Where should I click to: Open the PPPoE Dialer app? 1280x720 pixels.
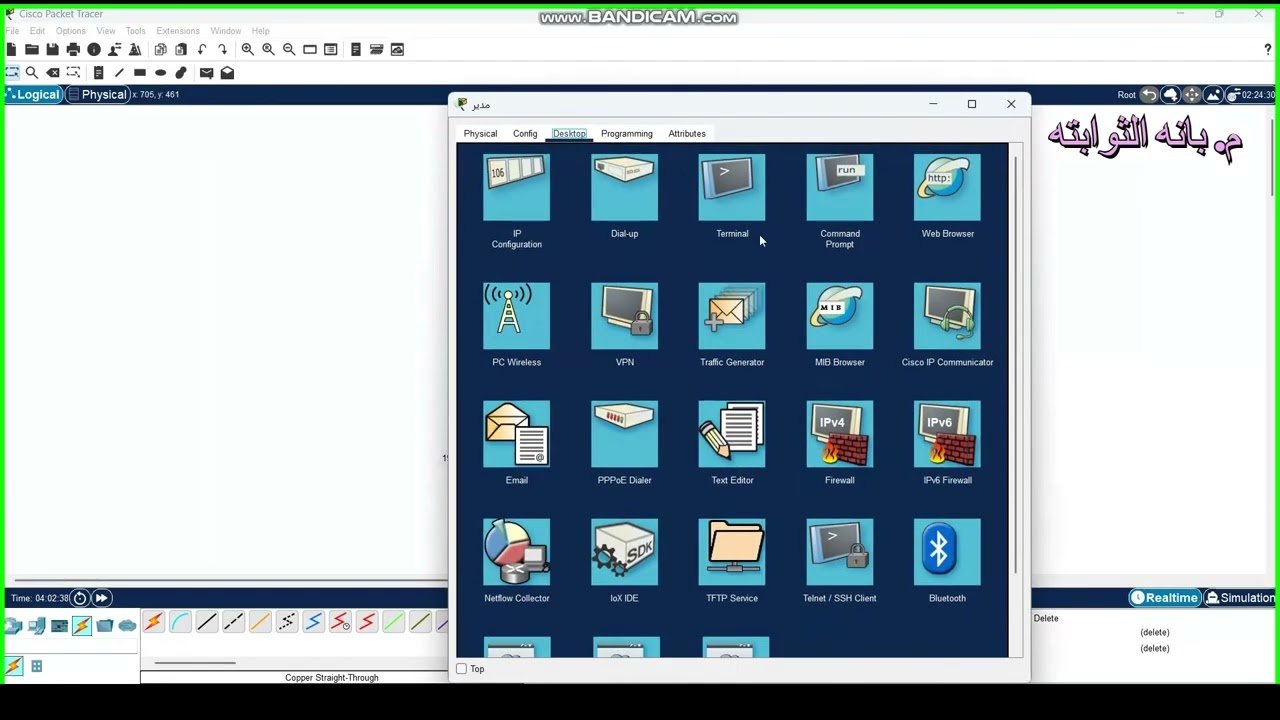click(624, 434)
